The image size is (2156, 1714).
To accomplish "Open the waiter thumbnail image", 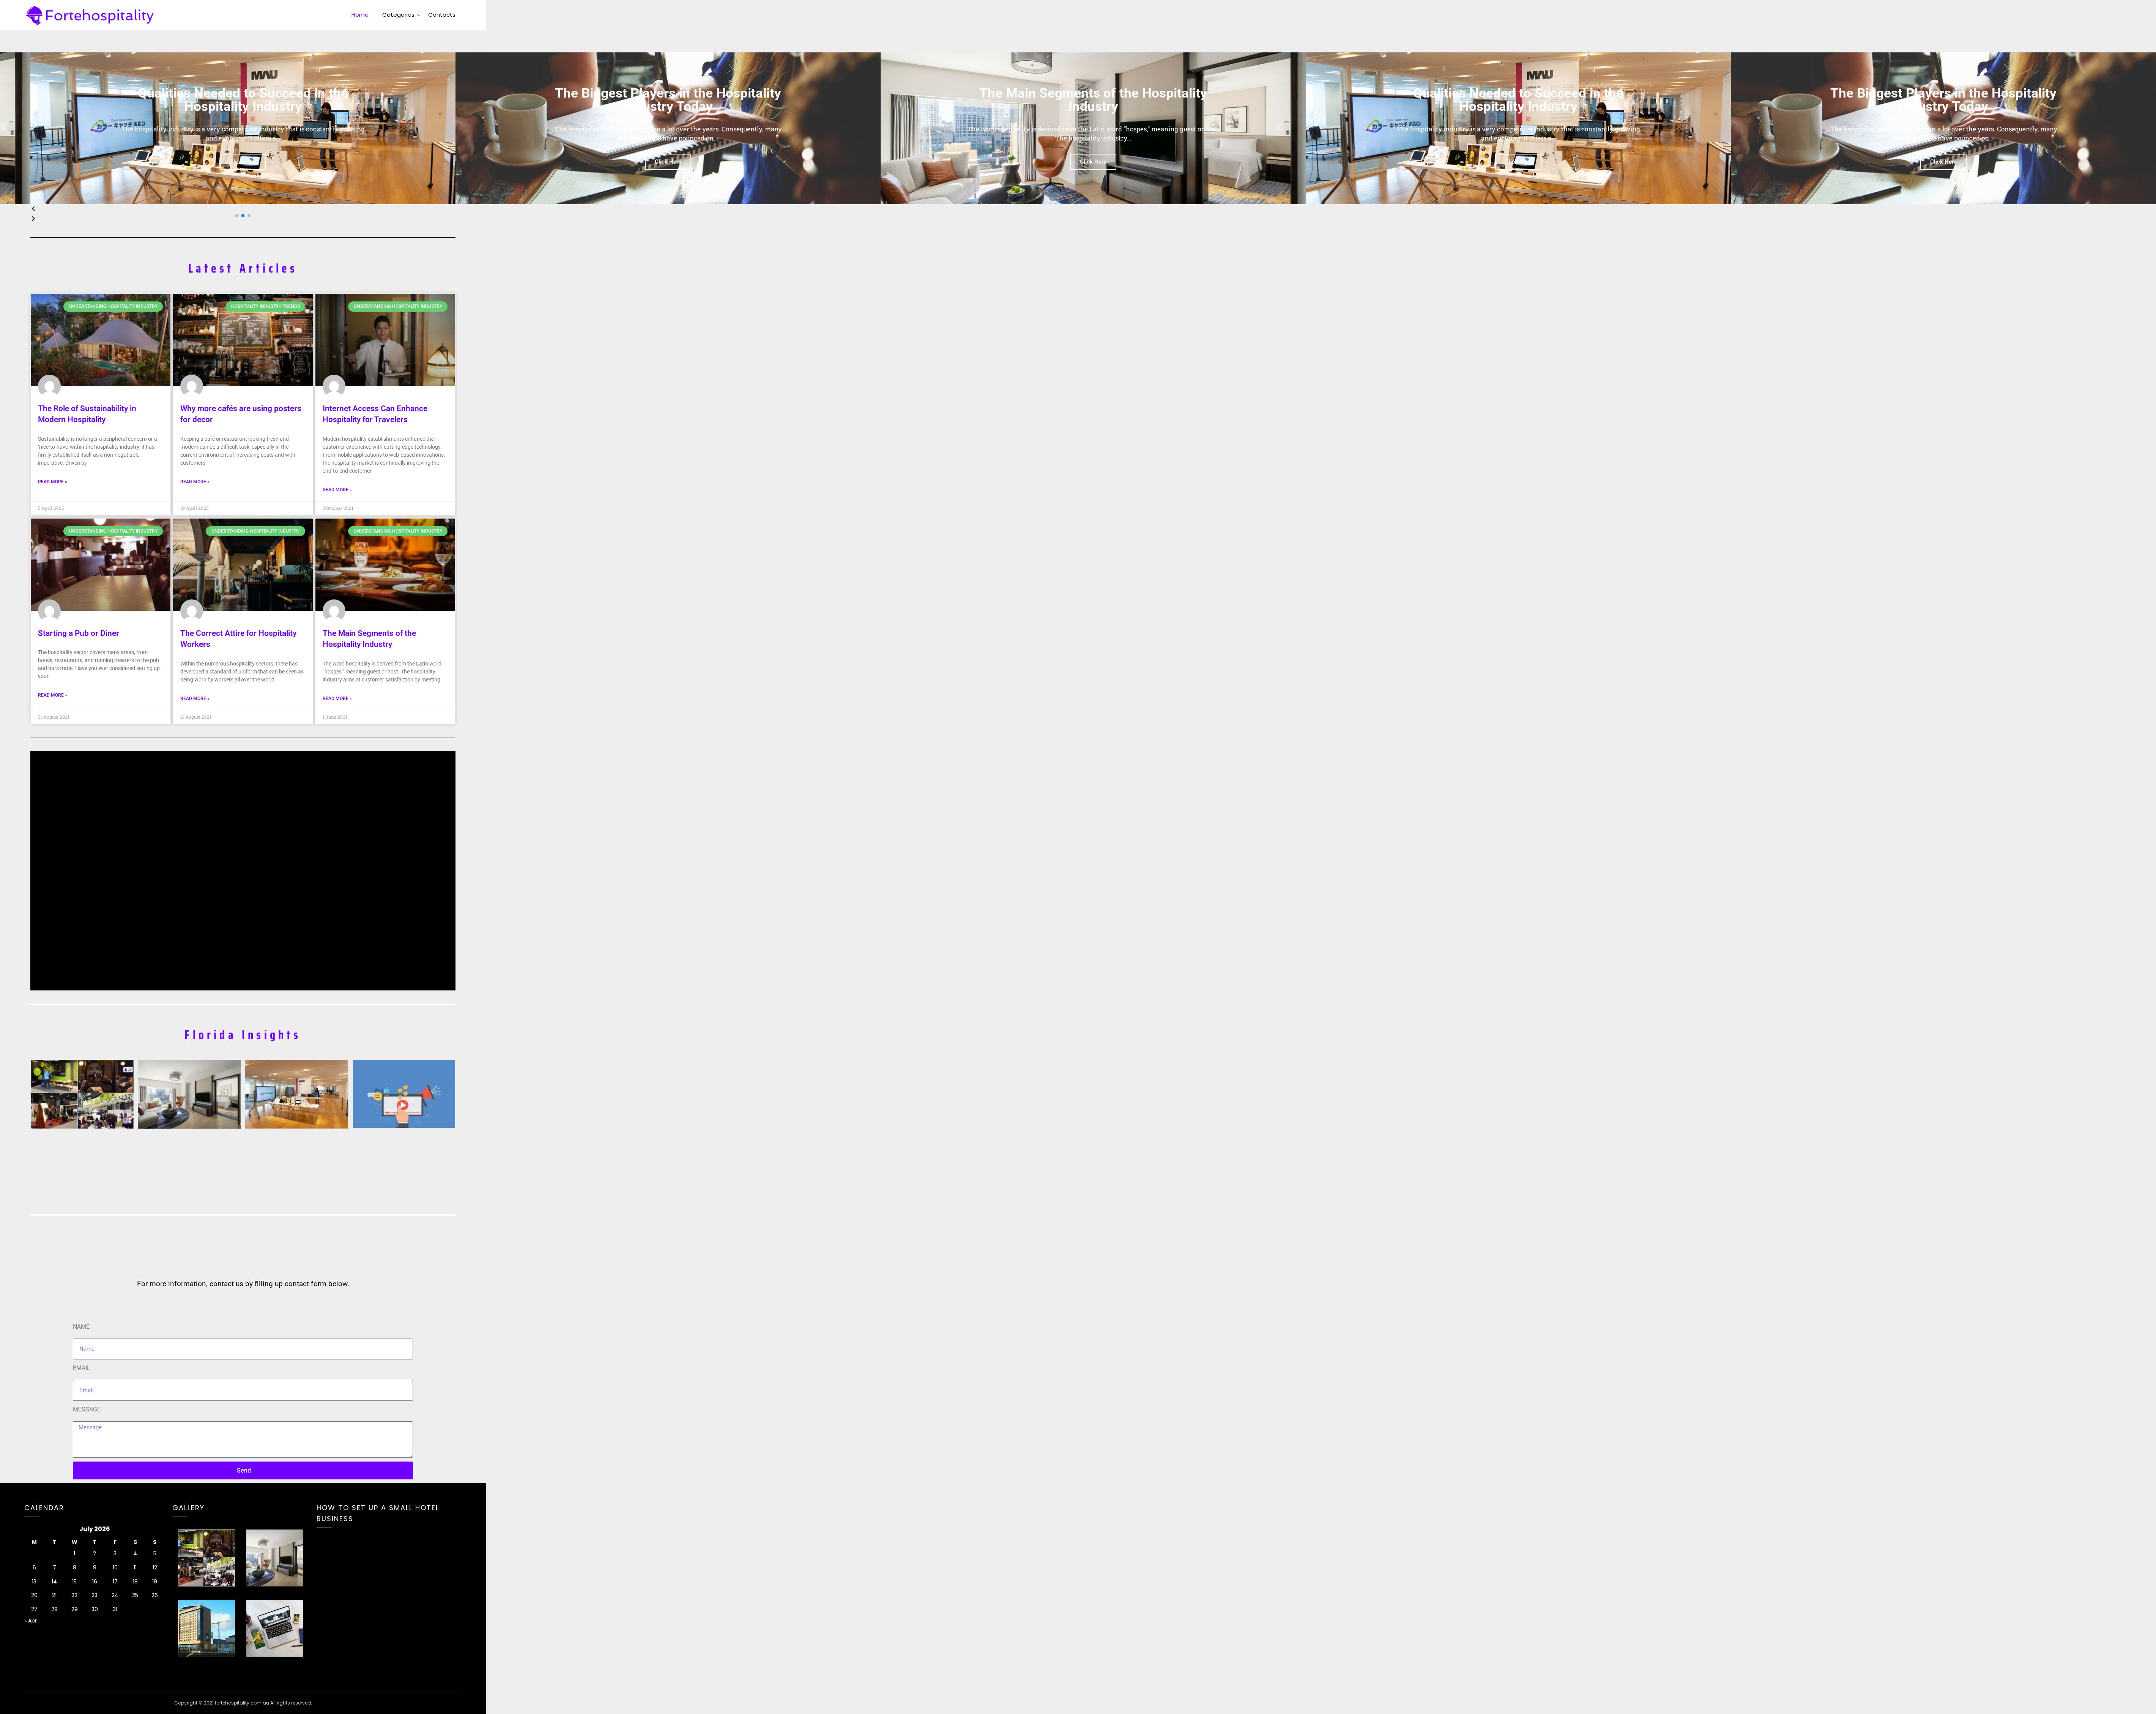I will (x=385, y=340).
